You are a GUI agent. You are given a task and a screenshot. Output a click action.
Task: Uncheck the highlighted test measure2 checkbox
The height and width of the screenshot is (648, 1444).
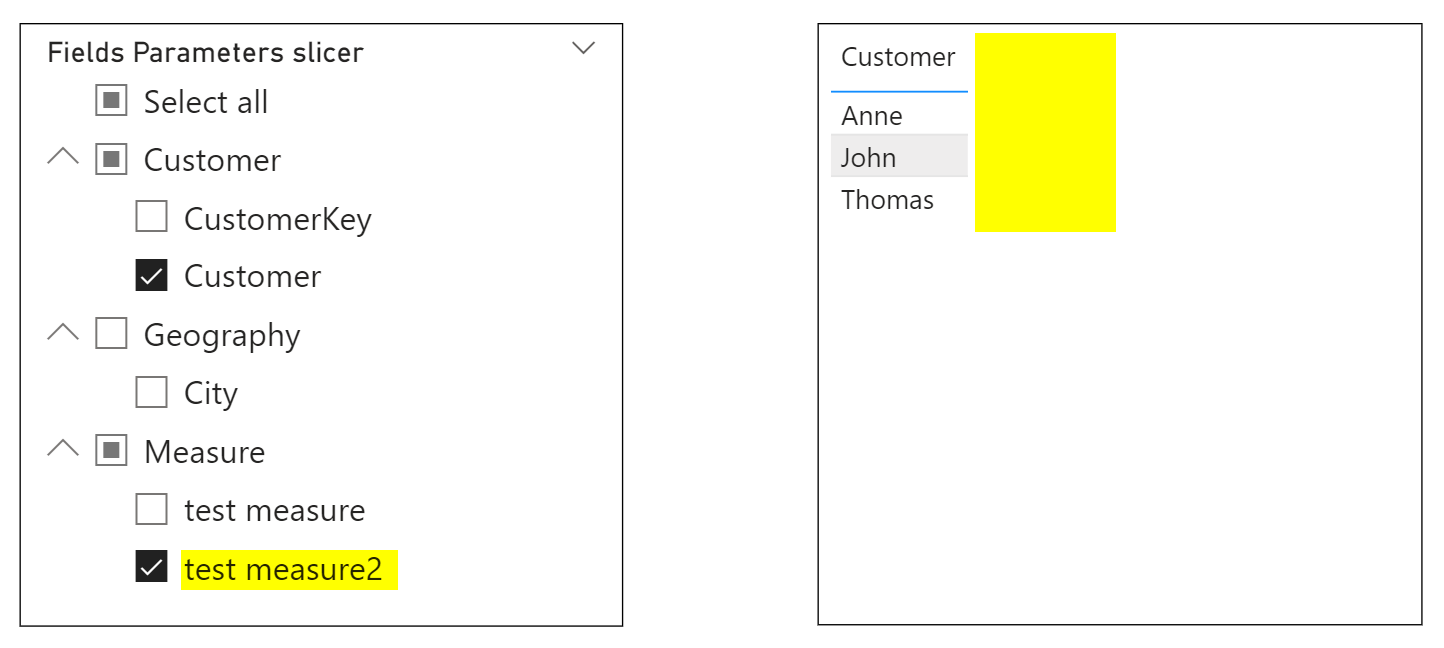(151, 567)
